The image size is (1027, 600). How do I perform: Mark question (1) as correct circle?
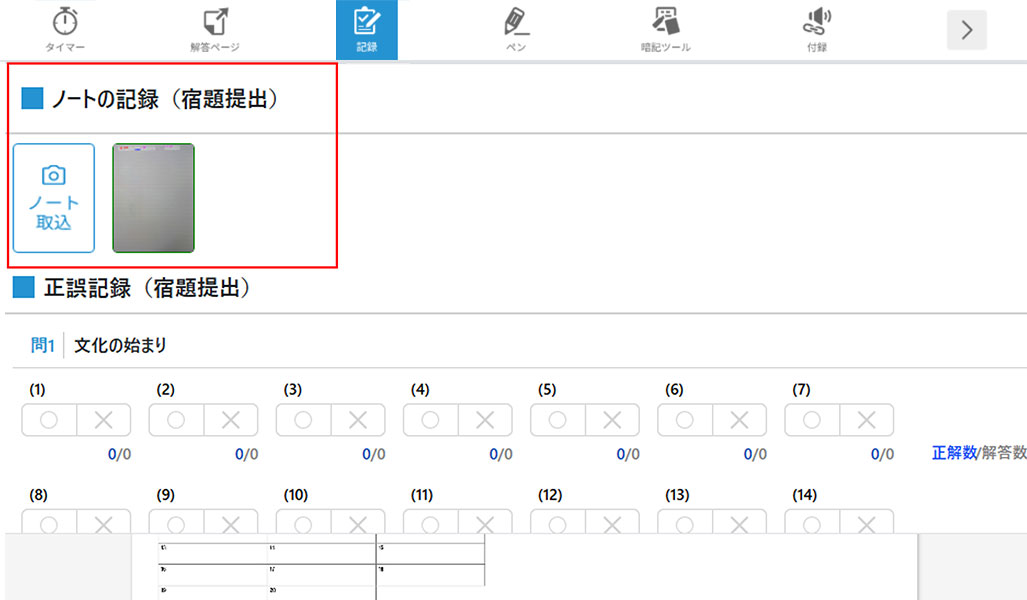point(49,421)
